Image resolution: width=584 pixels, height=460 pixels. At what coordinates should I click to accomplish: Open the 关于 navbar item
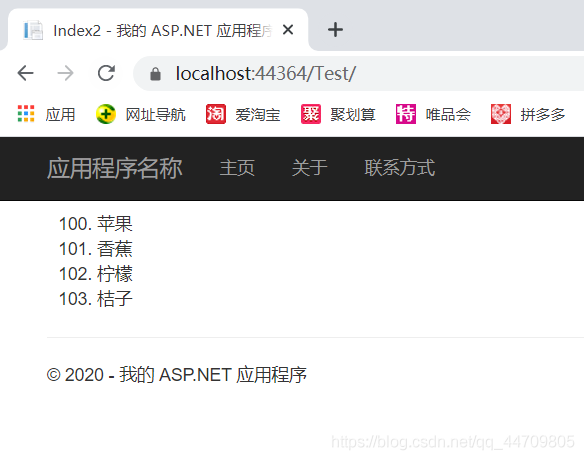click(x=310, y=168)
